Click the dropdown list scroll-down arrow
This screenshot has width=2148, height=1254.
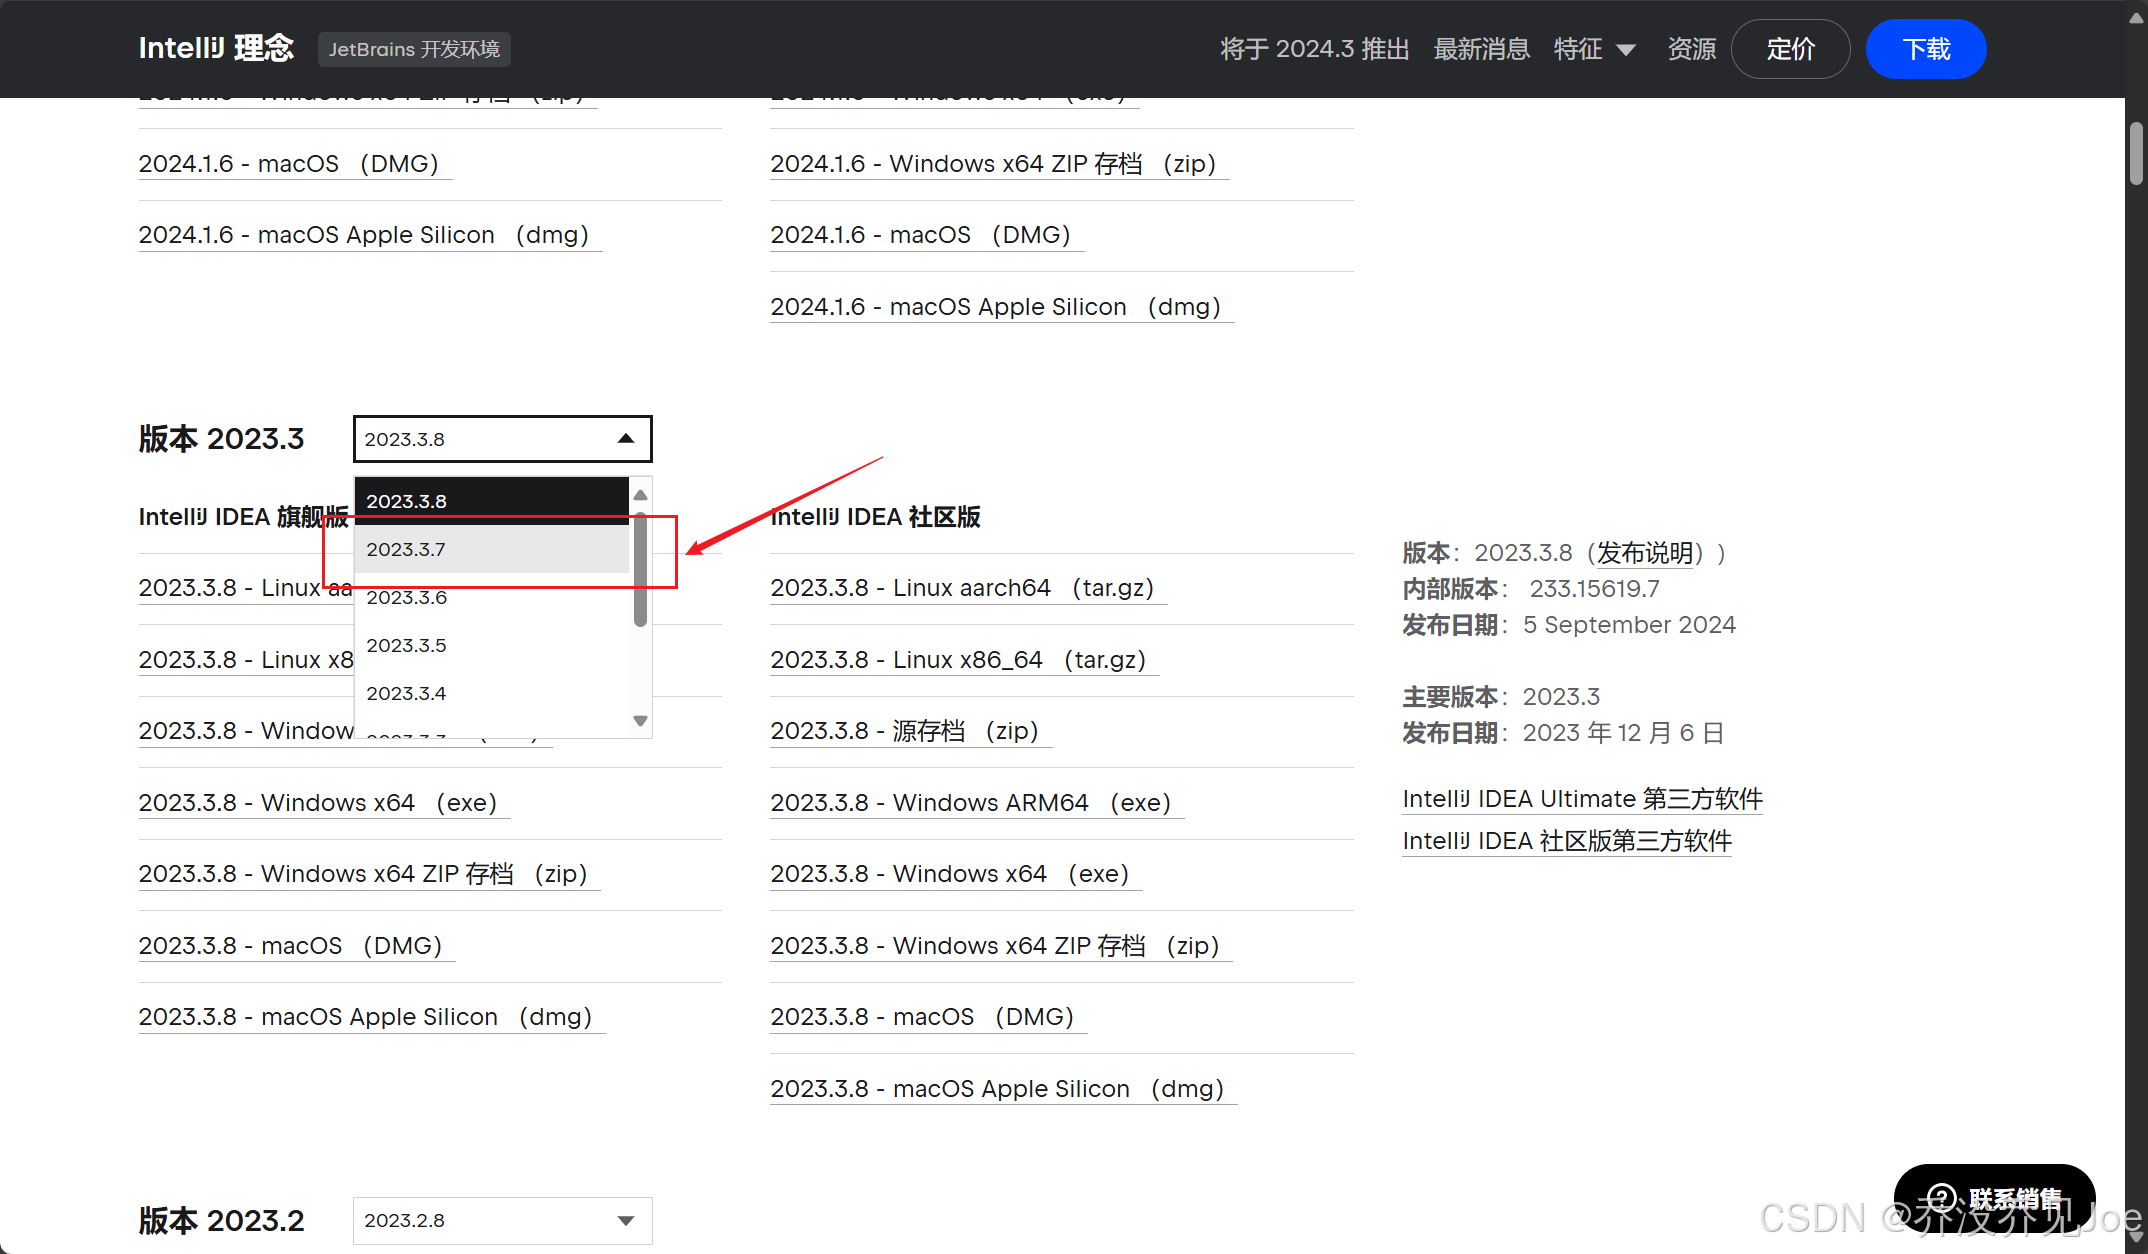tap(641, 720)
